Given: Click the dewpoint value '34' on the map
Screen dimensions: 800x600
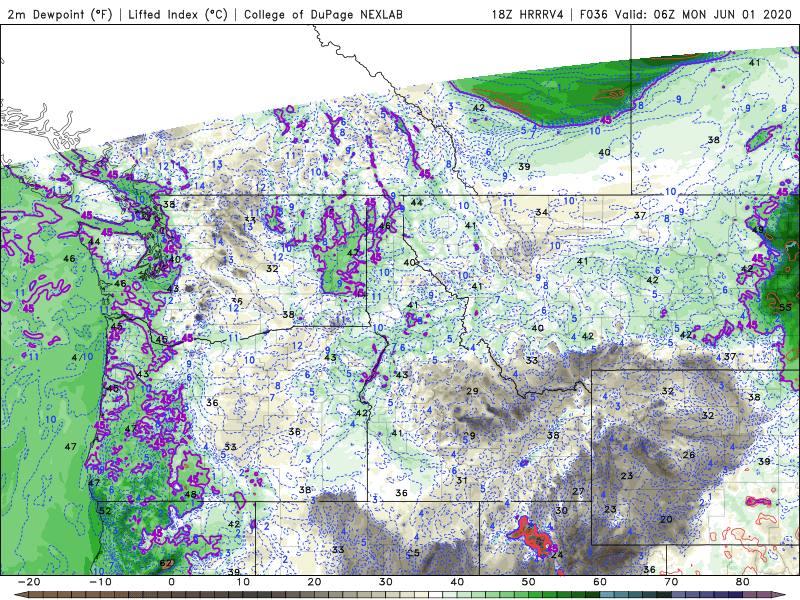Looking at the screenshot, I should pyautogui.click(x=542, y=212).
